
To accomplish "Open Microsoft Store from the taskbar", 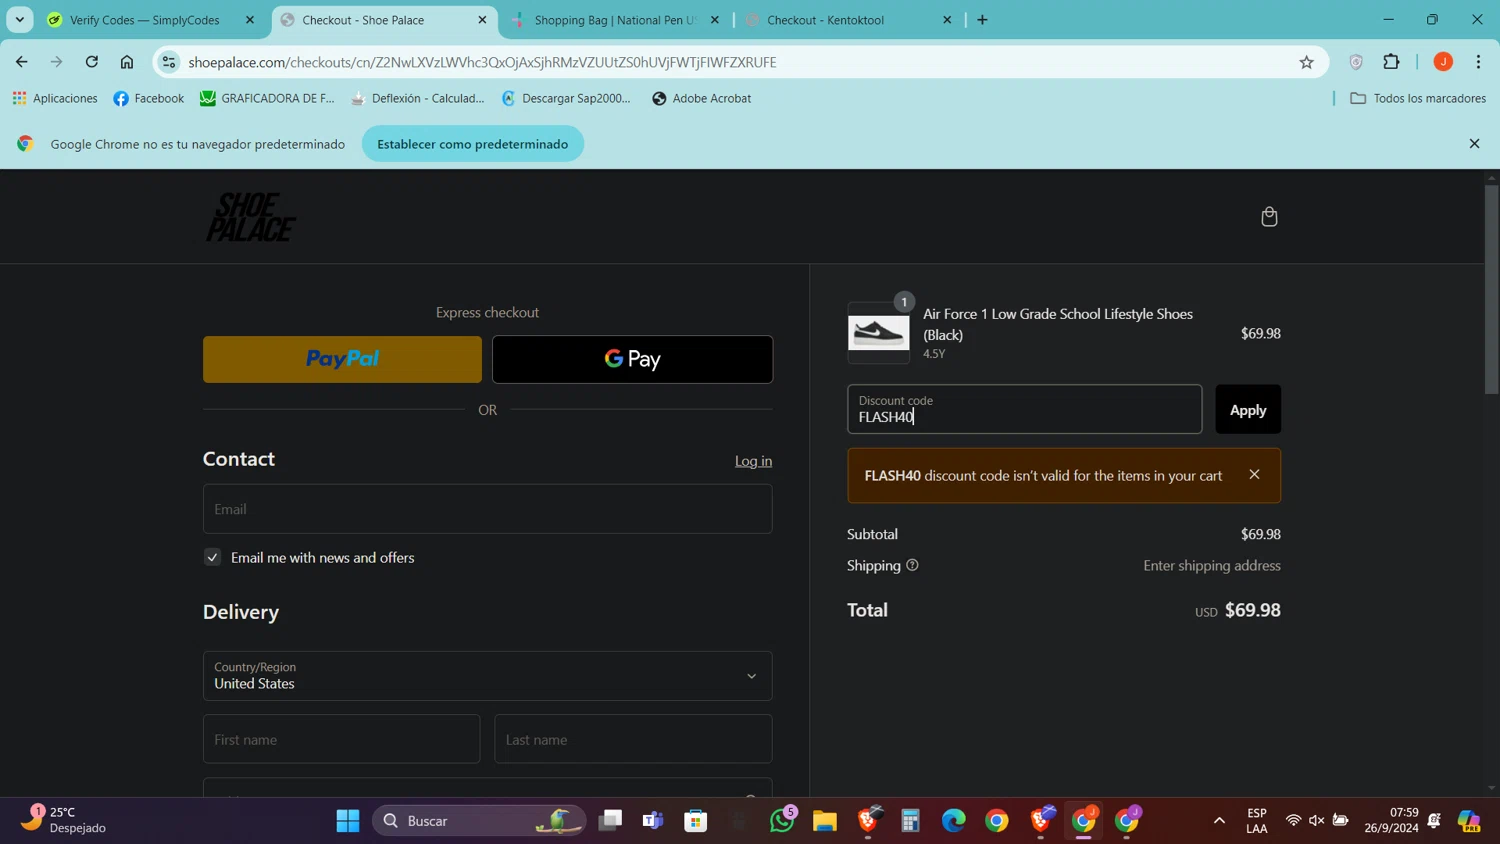I will tap(696, 821).
